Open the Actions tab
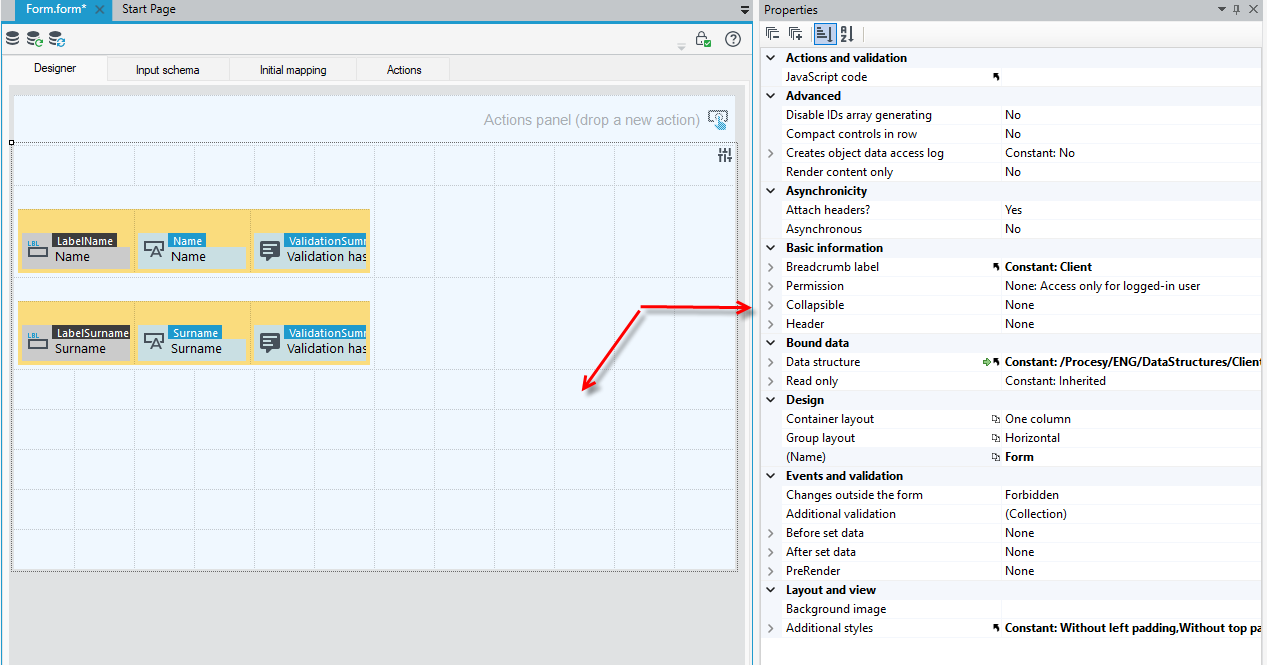 [404, 70]
